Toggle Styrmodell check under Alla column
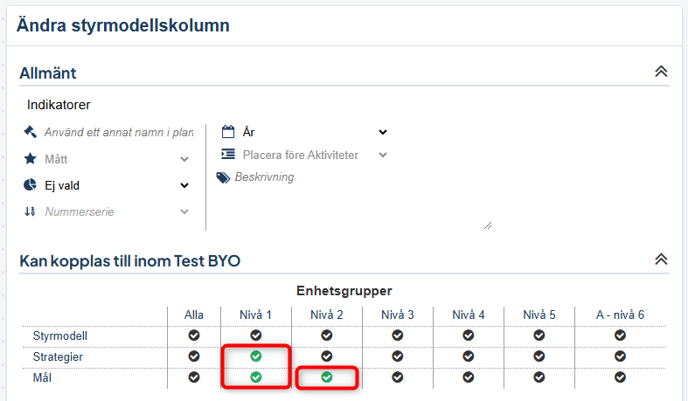 [194, 335]
